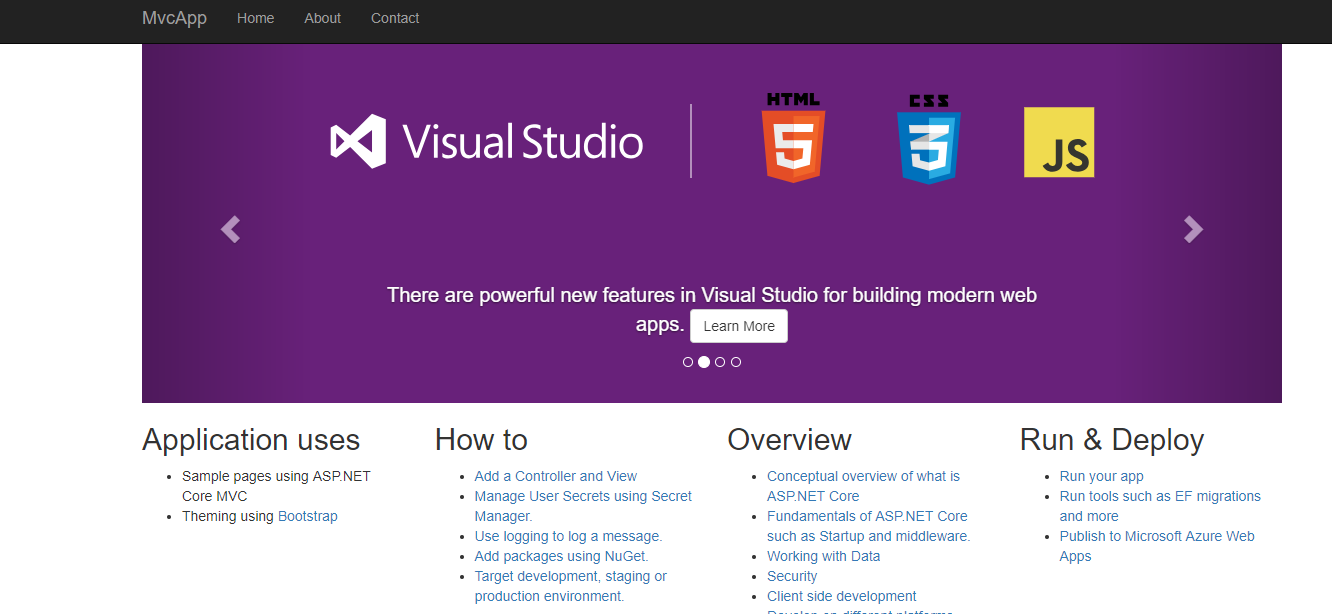
Task: Click 'Sample pages using ASP.NET Core MVC' text
Action: [276, 486]
